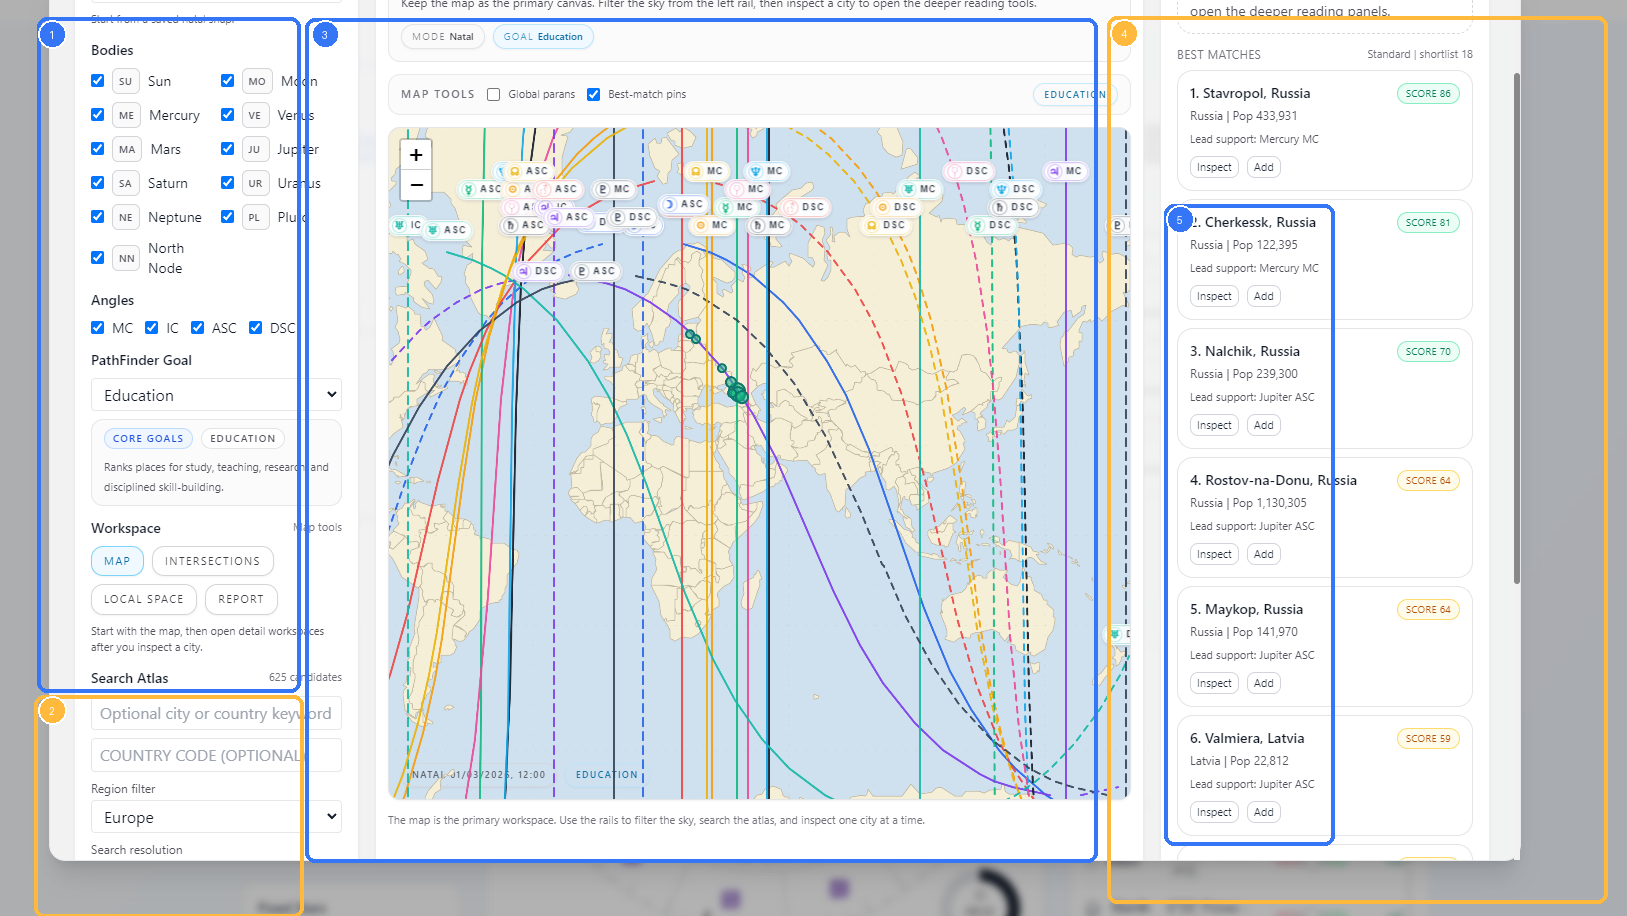Zoom in on the map

[x=416, y=155]
